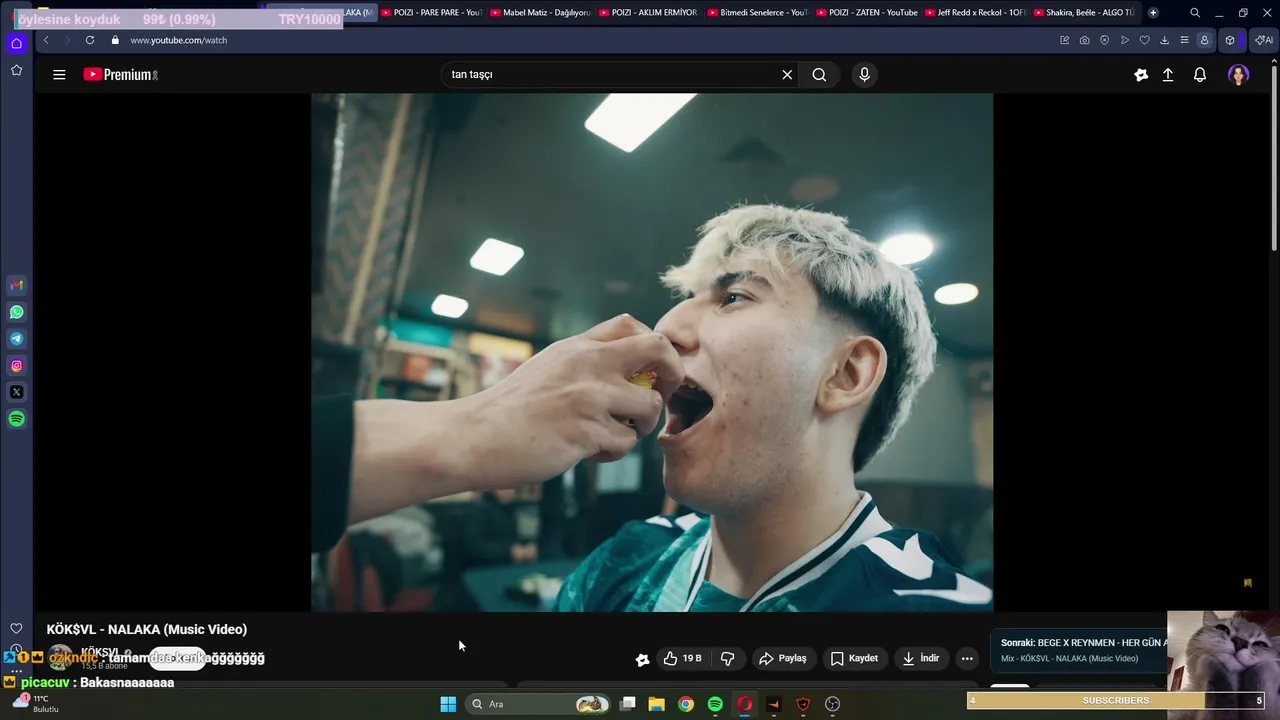Screen dimensions: 1280x720
Task: Share the video via Paylaş
Action: tap(782, 658)
